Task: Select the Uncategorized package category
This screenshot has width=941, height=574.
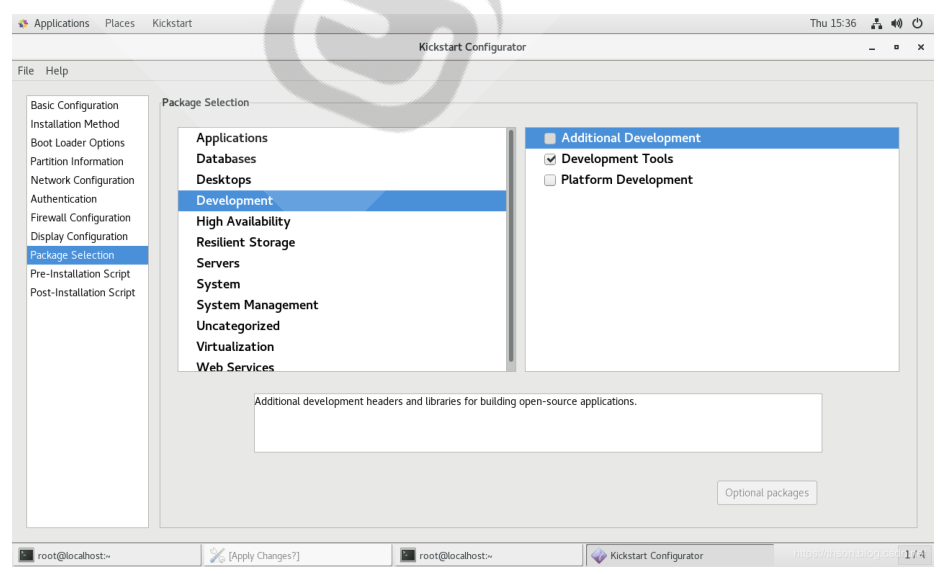Action: [x=342, y=326]
